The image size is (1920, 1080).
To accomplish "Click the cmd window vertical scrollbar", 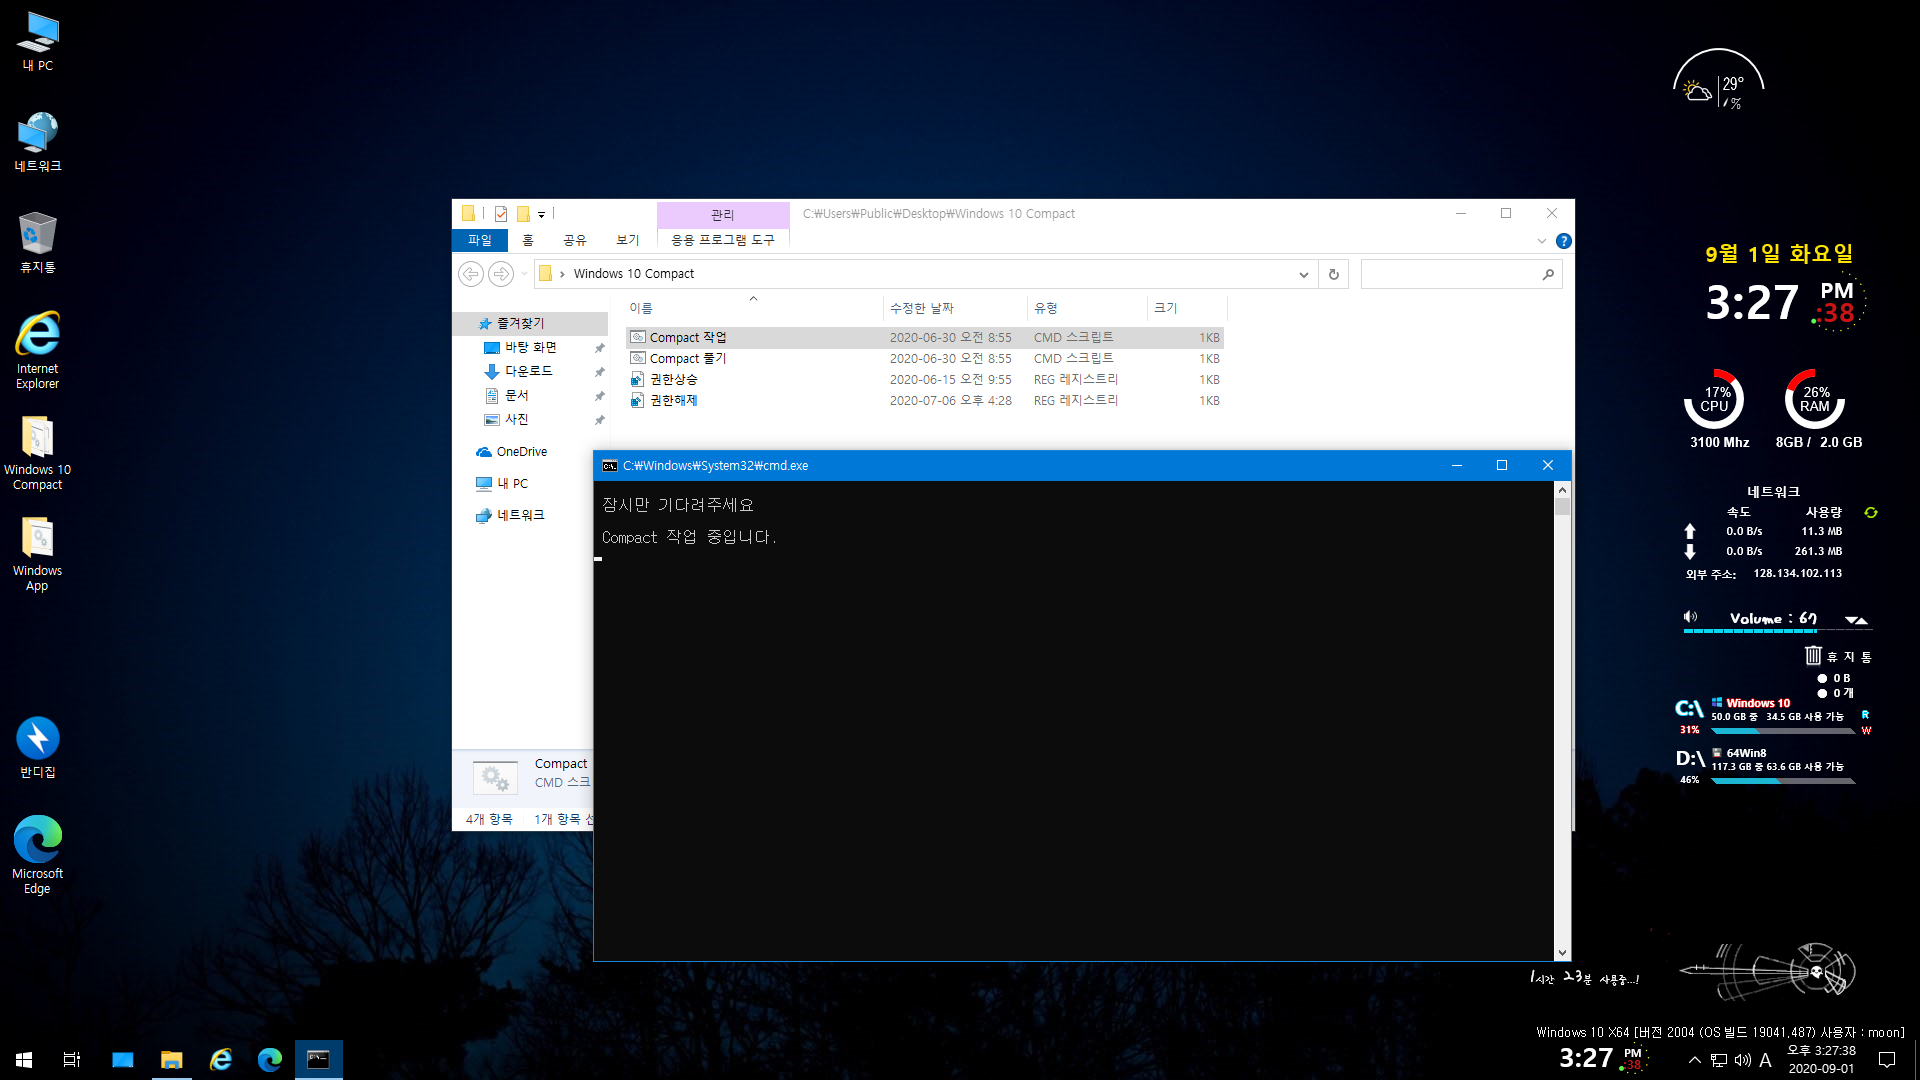I will click(x=1562, y=720).
